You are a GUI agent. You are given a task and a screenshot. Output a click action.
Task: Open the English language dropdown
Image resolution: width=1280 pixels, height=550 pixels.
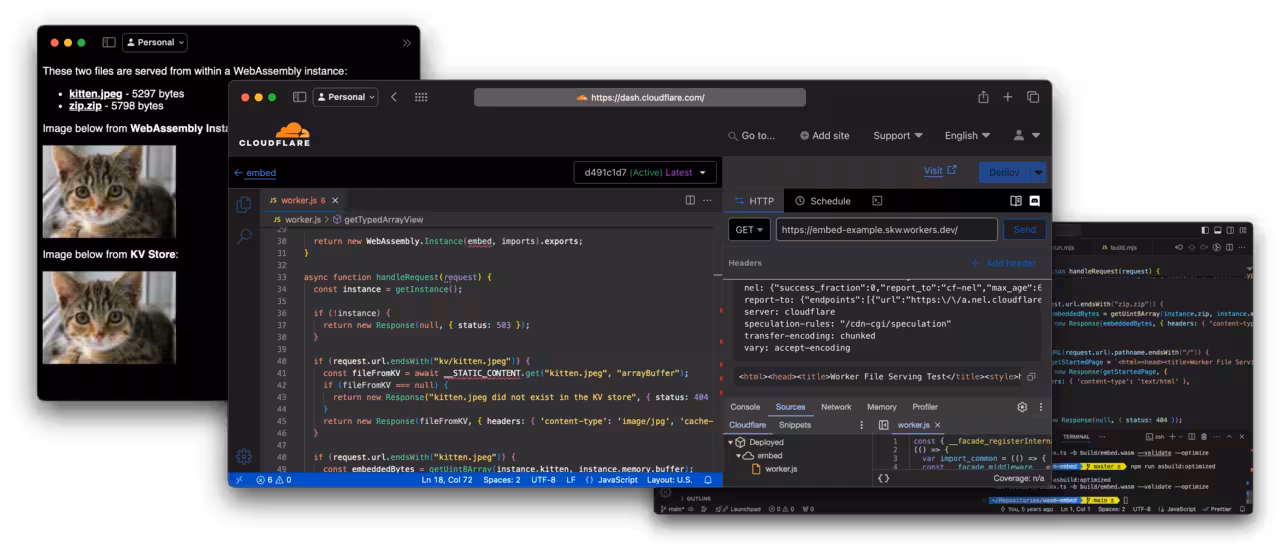967,135
